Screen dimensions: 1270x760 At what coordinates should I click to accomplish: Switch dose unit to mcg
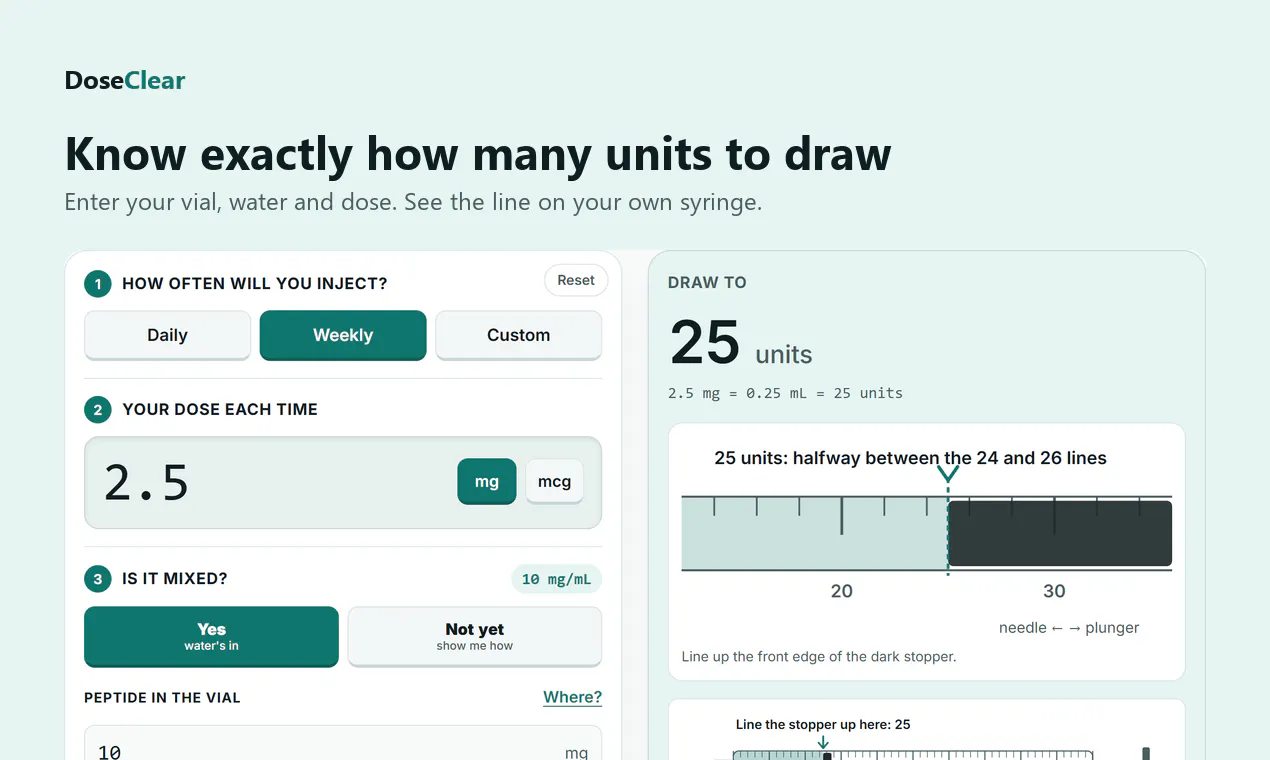tap(554, 481)
